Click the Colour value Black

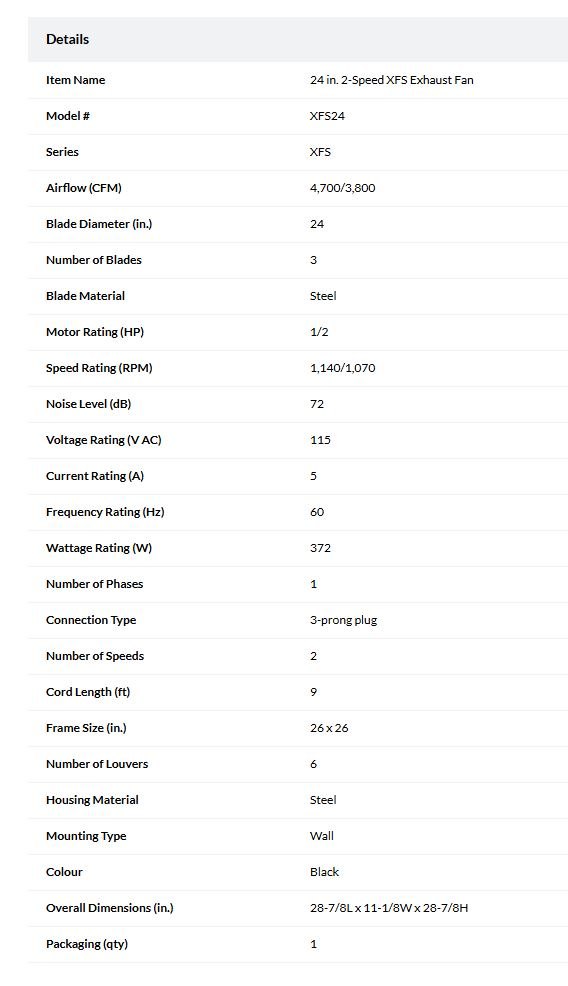point(325,872)
